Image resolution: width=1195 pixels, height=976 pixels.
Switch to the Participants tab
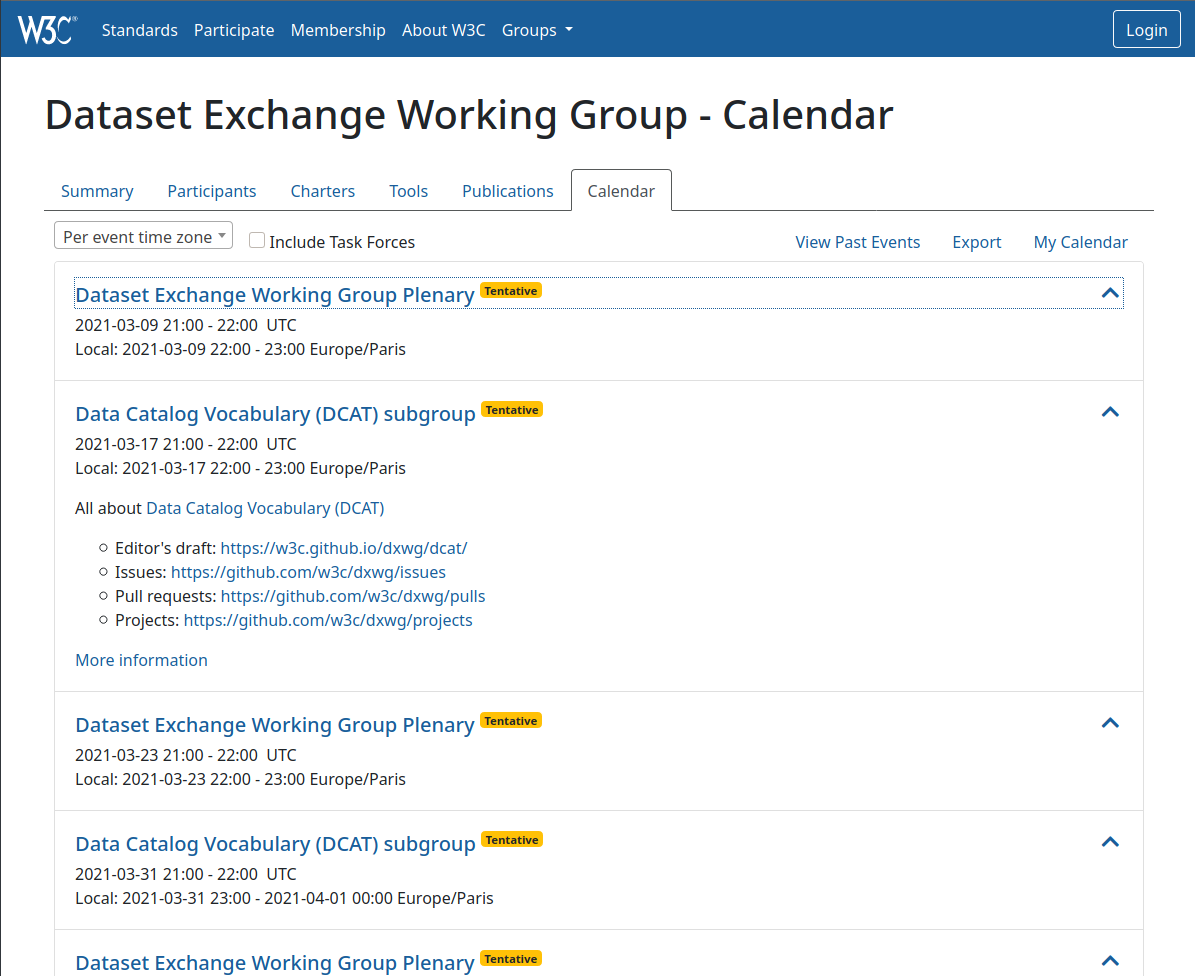[211, 191]
